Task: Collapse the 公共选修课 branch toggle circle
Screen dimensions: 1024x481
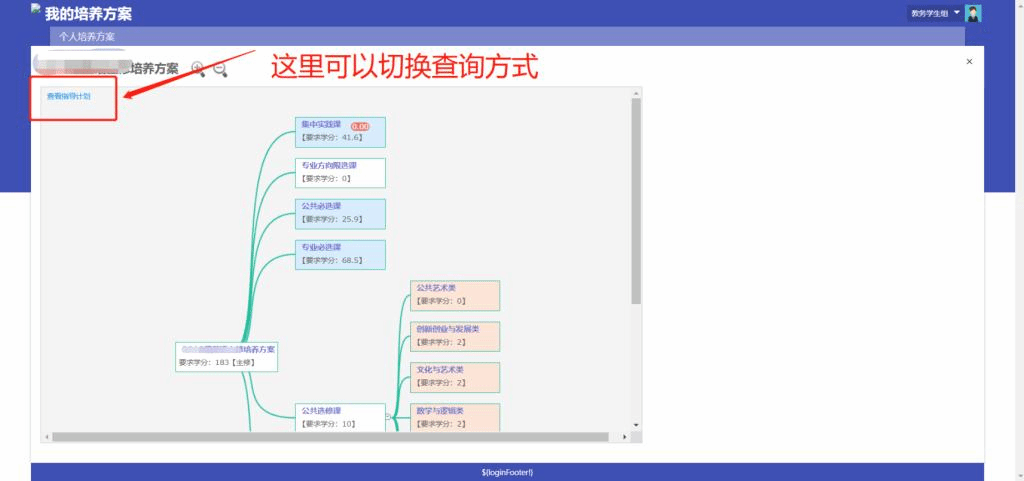Action: (x=389, y=416)
